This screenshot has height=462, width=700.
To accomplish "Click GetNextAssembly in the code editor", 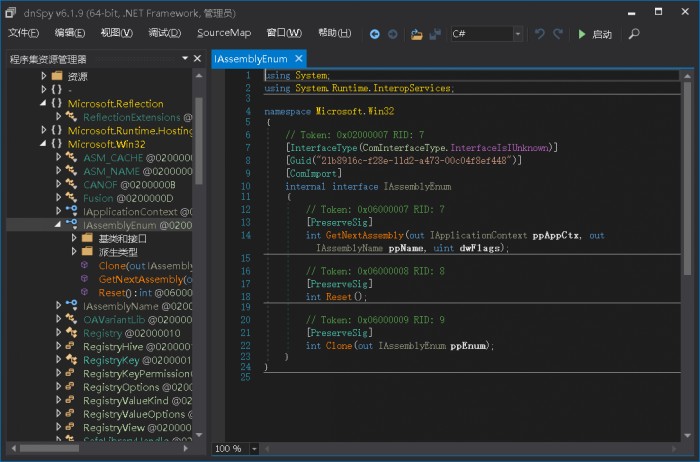I will click(x=365, y=235).
